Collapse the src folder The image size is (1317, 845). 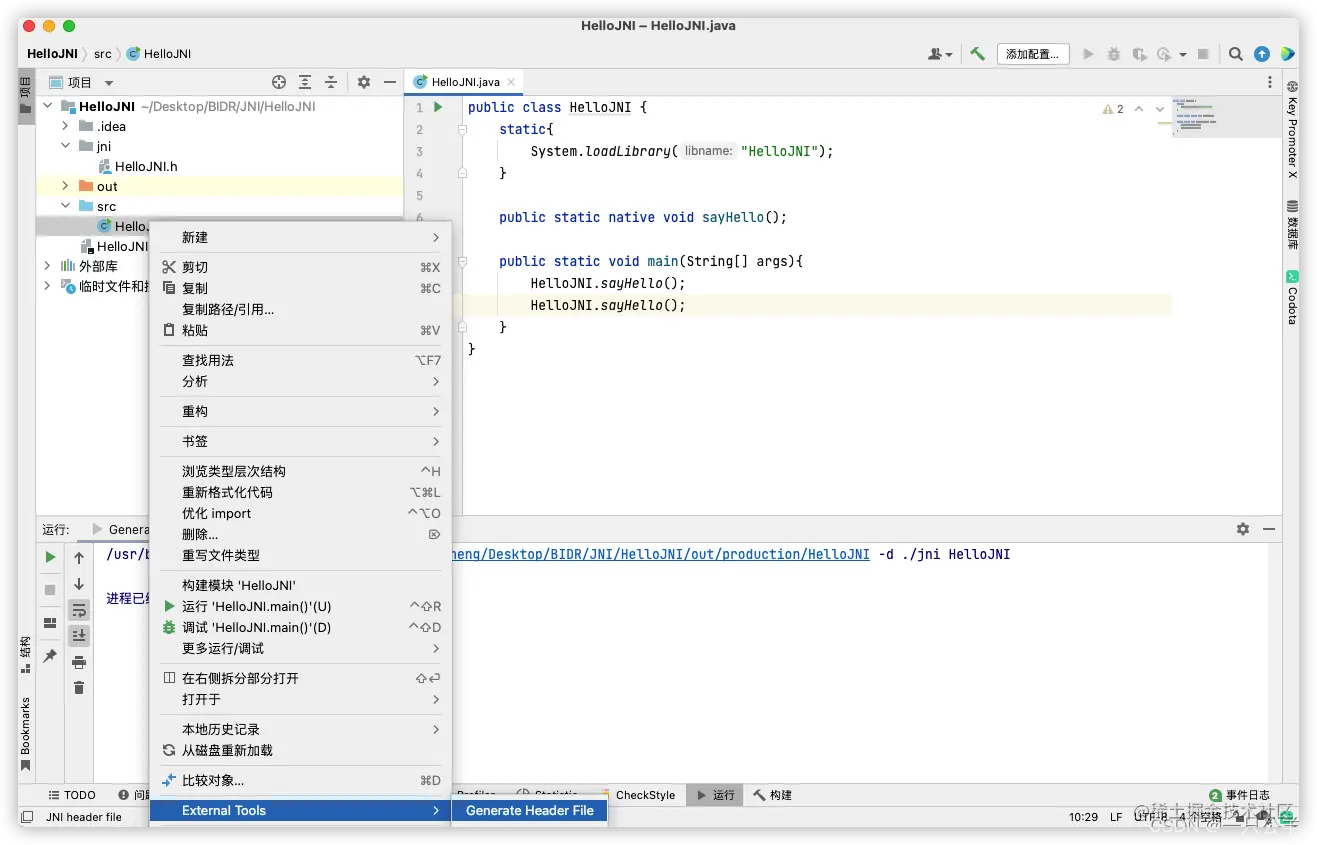(65, 206)
